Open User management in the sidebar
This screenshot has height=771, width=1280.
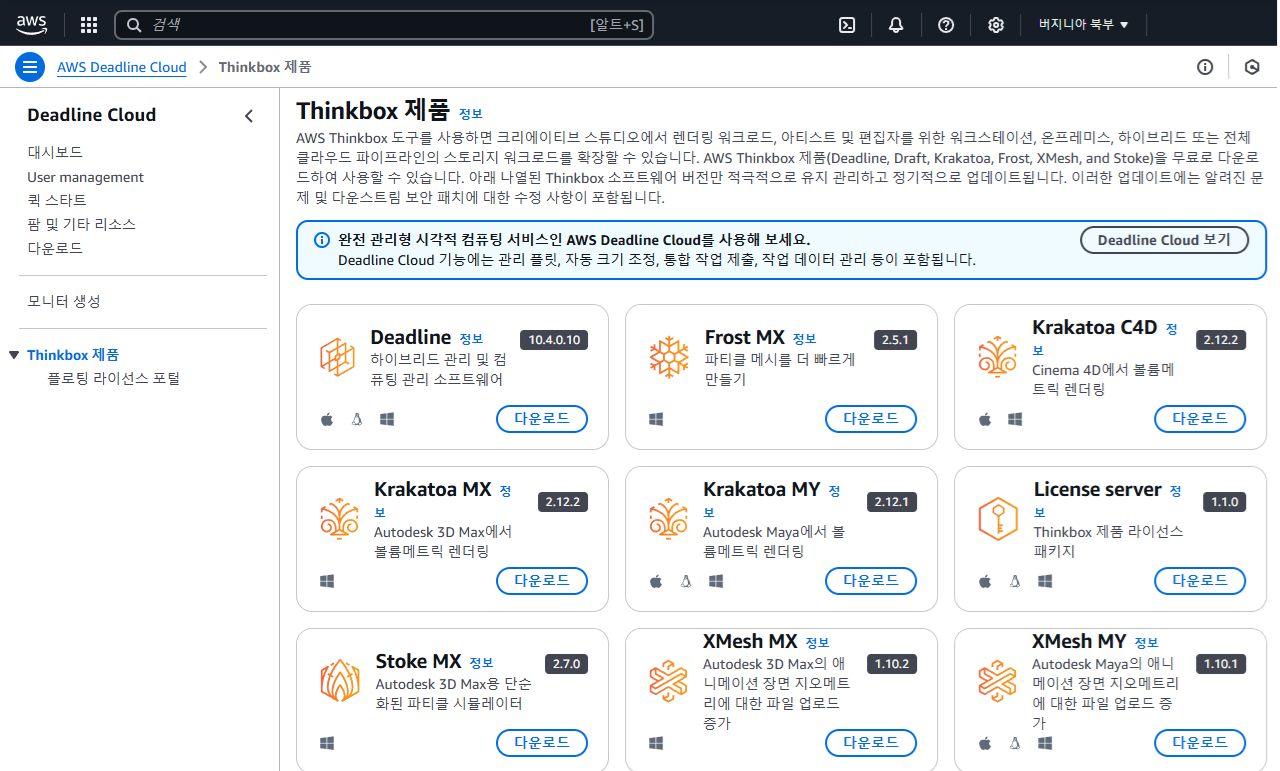(86, 177)
